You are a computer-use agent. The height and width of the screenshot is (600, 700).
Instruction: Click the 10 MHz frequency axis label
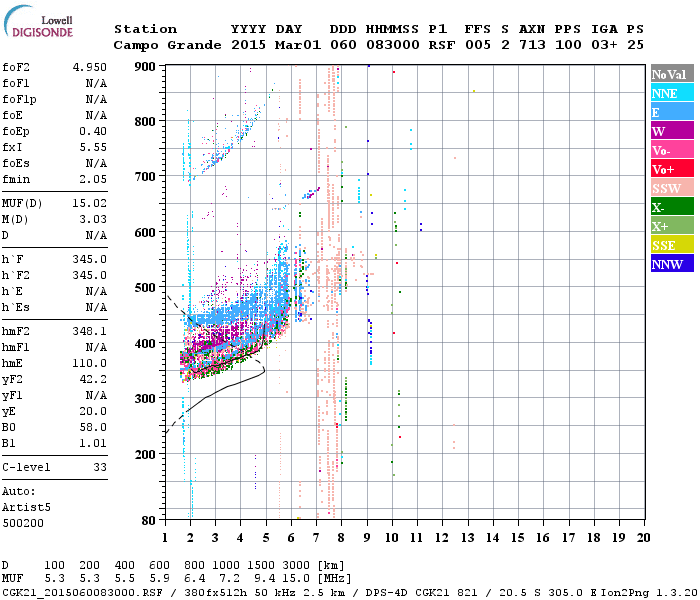pyautogui.click(x=392, y=538)
